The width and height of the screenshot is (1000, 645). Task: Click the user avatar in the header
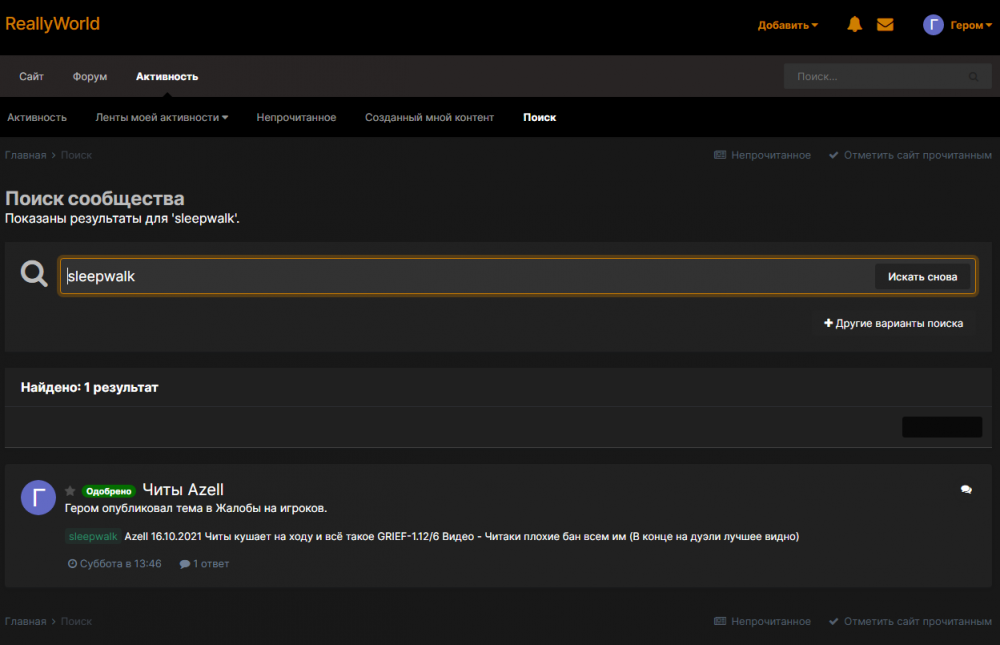tap(933, 25)
